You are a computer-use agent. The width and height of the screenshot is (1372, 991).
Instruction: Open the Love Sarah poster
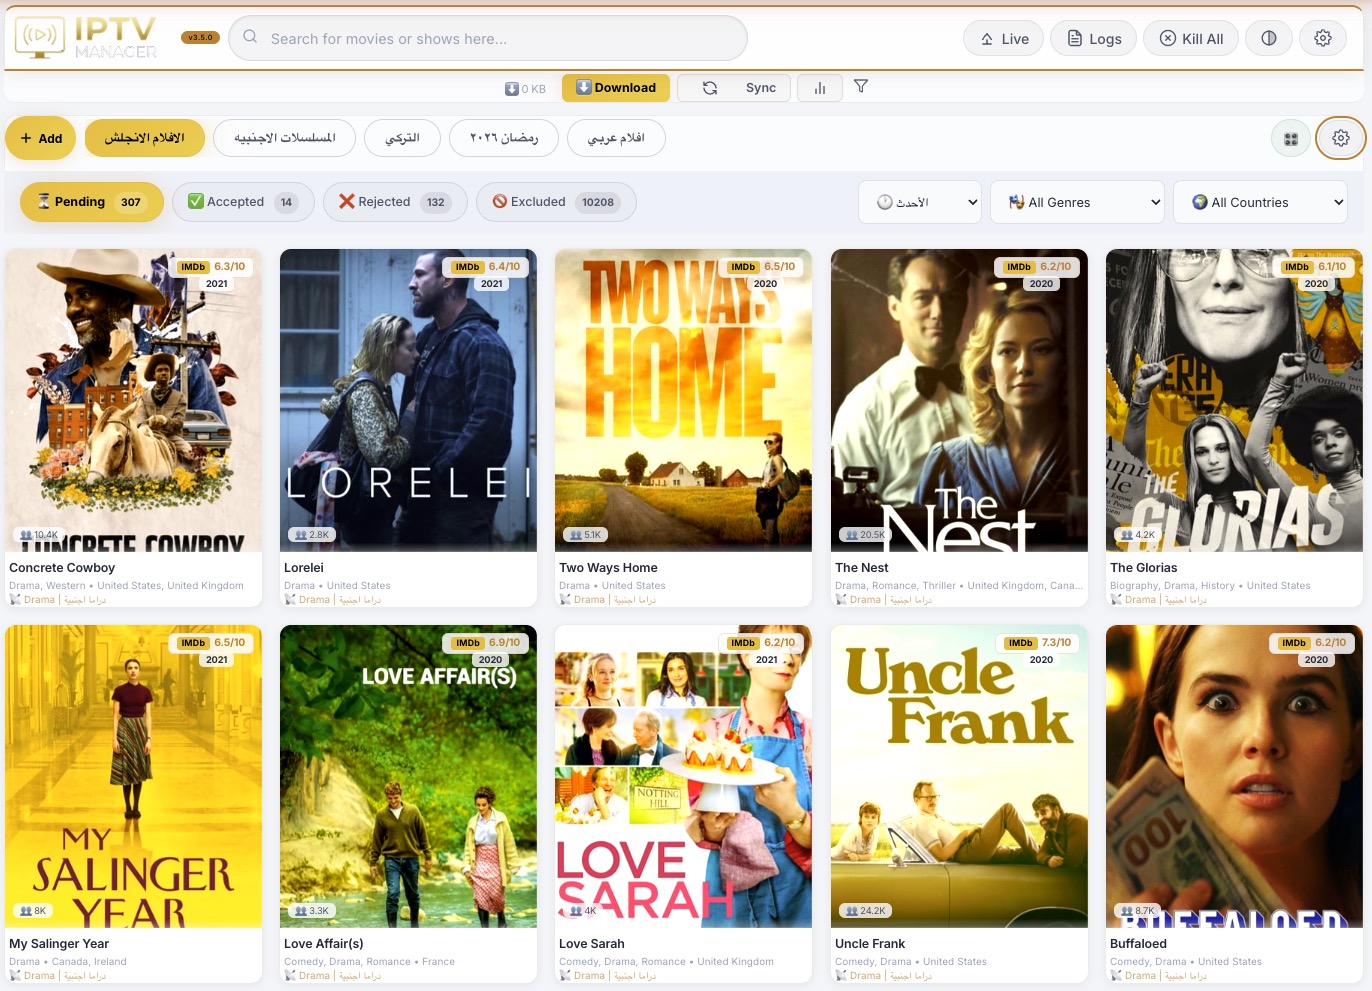(x=683, y=776)
